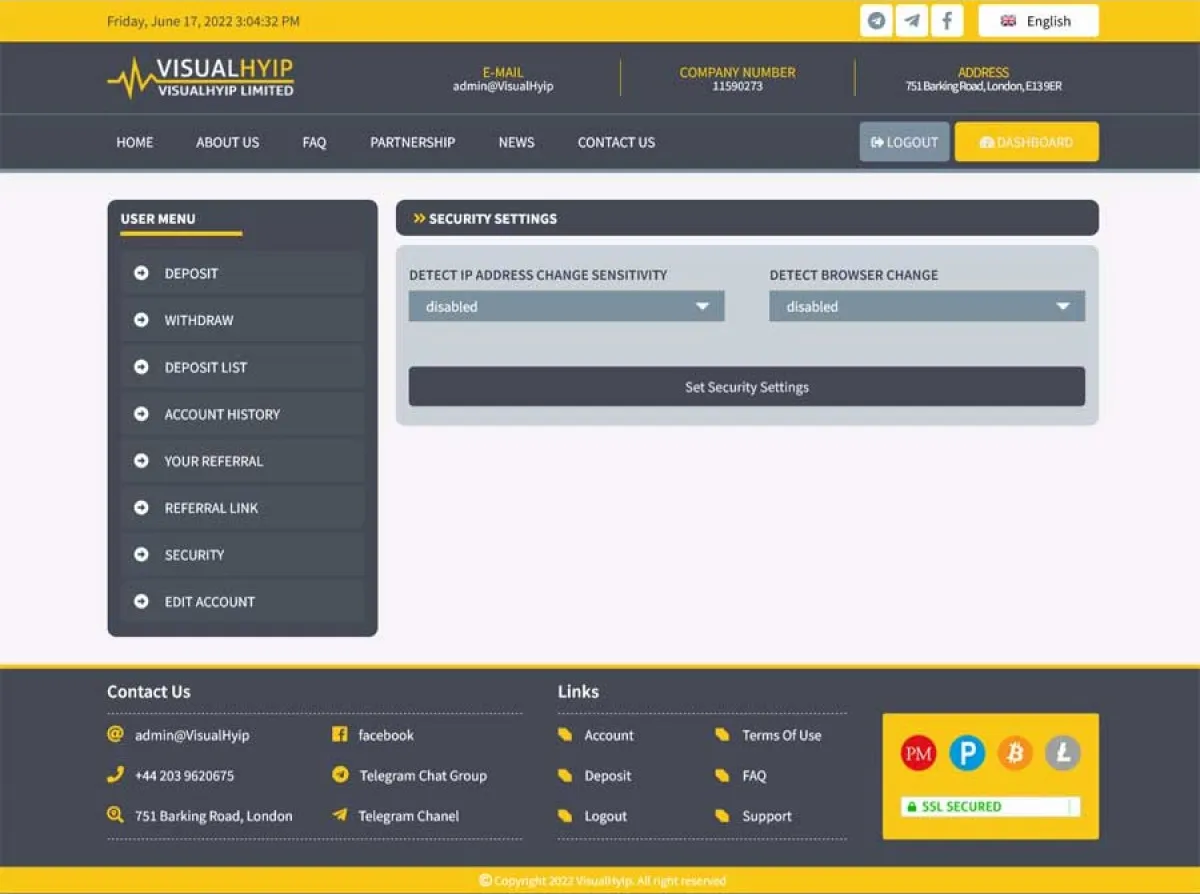Image resolution: width=1200 pixels, height=894 pixels.
Task: Click the phone icon in footer contacts
Action: pyautogui.click(x=115, y=774)
